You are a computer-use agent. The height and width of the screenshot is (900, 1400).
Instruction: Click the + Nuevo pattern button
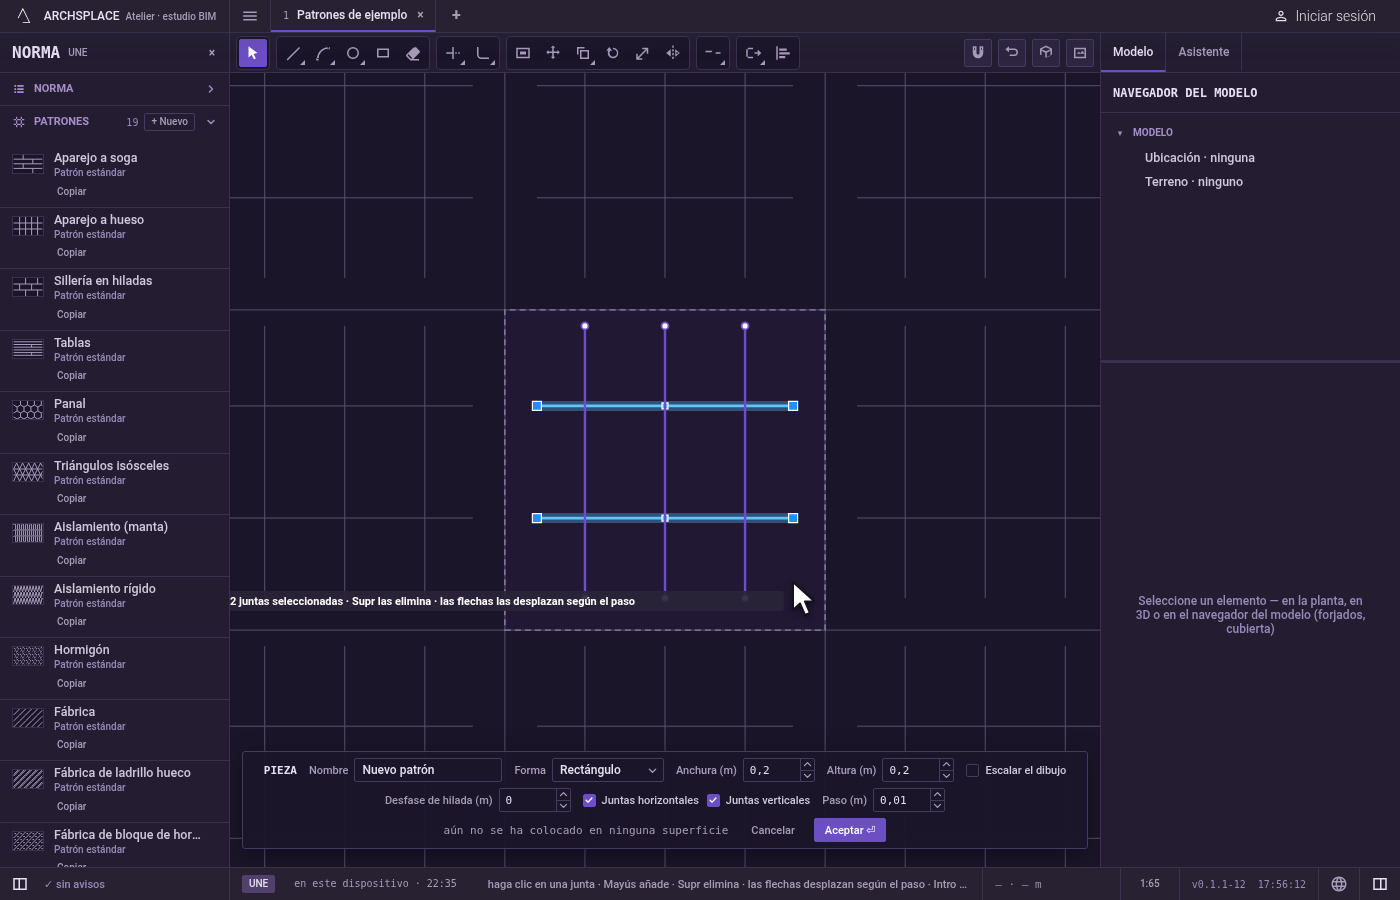point(170,122)
